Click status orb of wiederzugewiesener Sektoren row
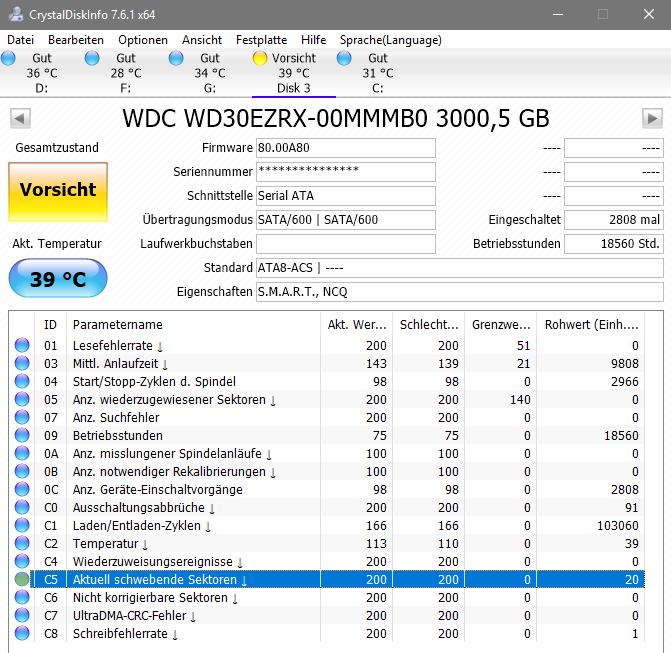 (x=22, y=399)
